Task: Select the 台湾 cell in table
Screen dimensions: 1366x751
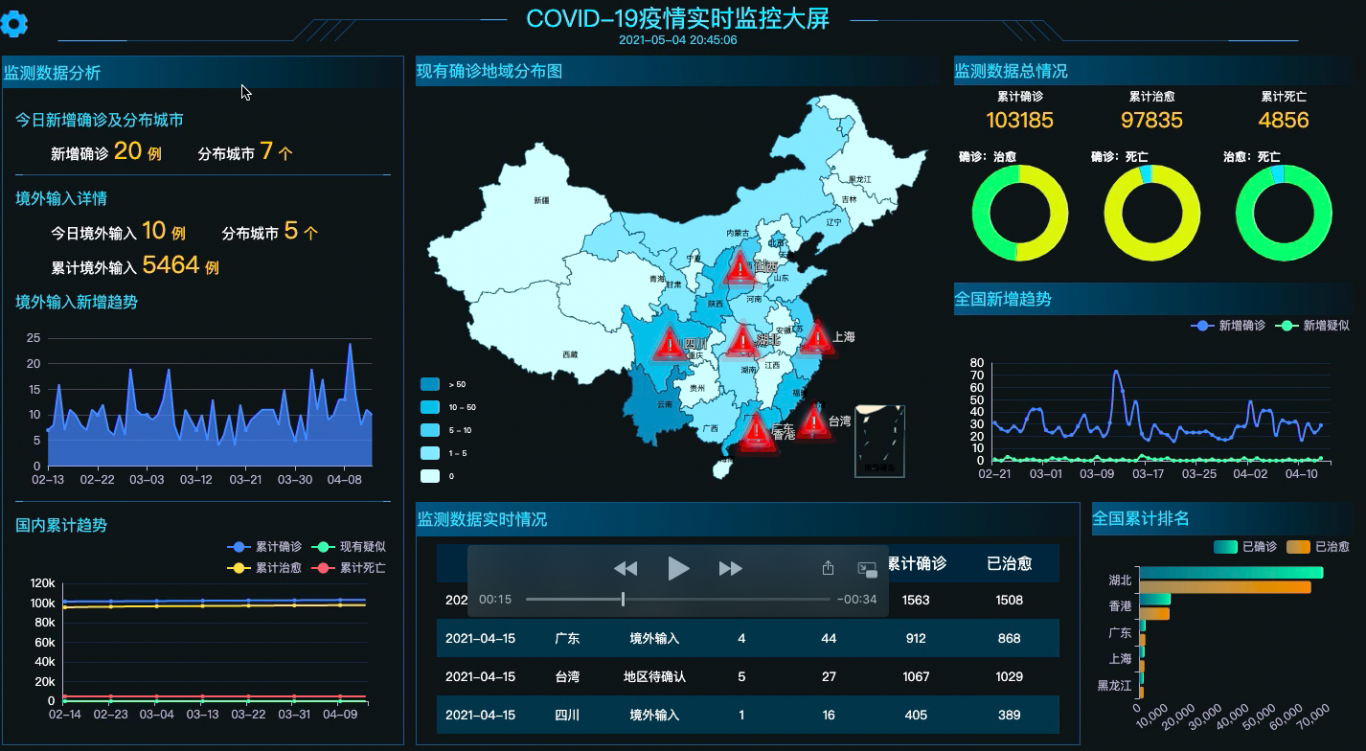Action: 567,677
